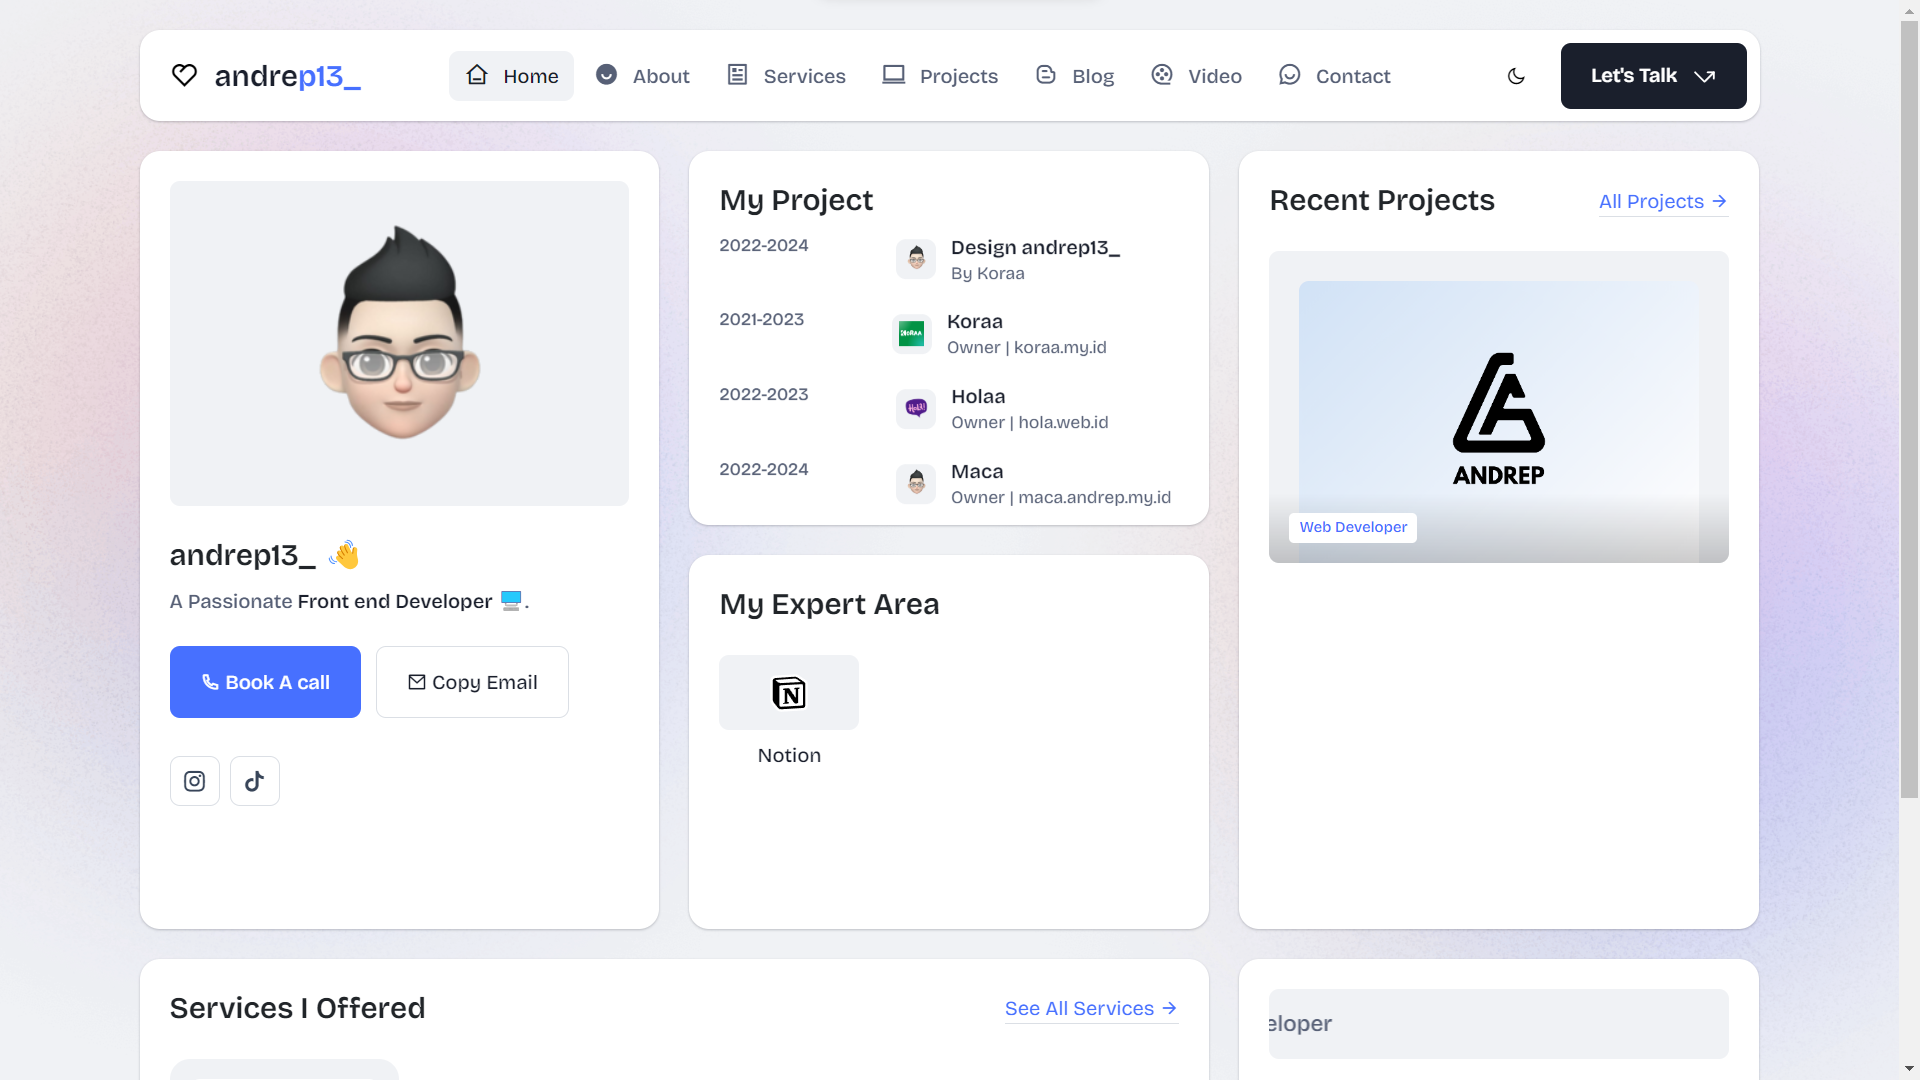Image resolution: width=1920 pixels, height=1080 pixels.
Task: Open the Video nav item
Action: pos(1196,76)
